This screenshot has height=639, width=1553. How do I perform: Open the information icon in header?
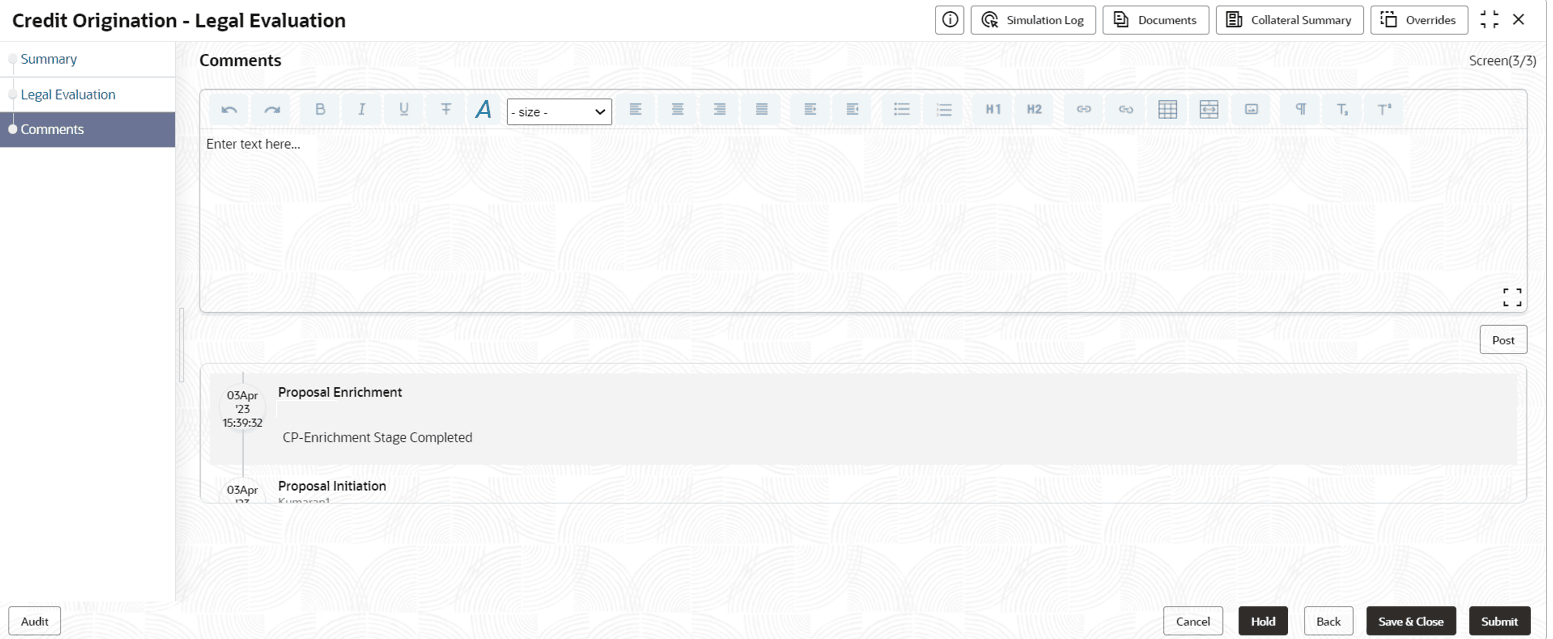click(x=950, y=20)
